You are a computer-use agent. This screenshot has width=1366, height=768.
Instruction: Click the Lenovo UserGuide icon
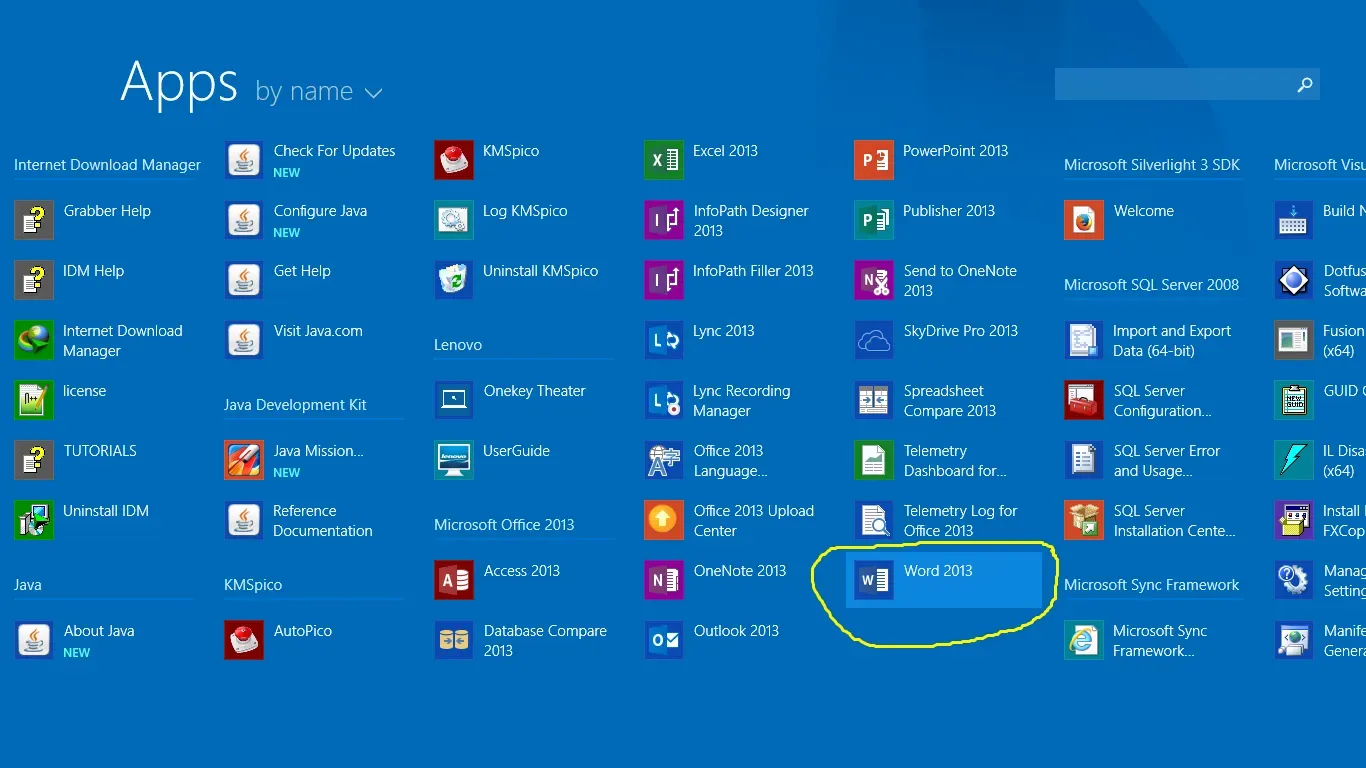(x=454, y=460)
